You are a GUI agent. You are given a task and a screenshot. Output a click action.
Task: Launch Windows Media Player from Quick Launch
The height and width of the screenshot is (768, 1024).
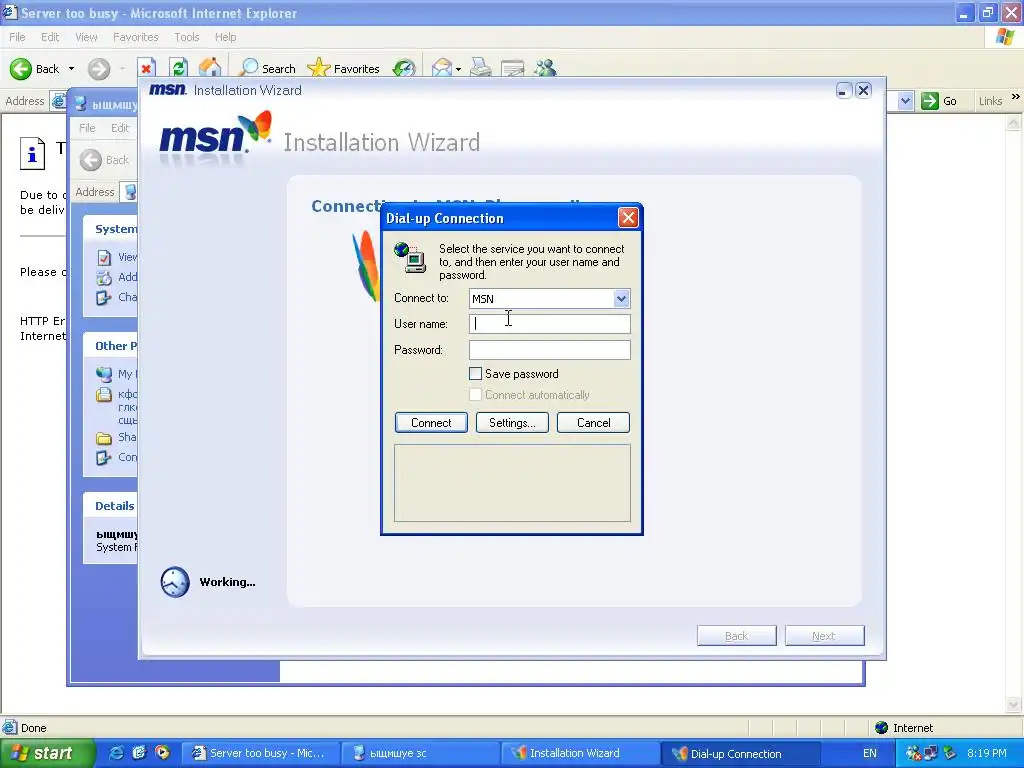pos(162,753)
